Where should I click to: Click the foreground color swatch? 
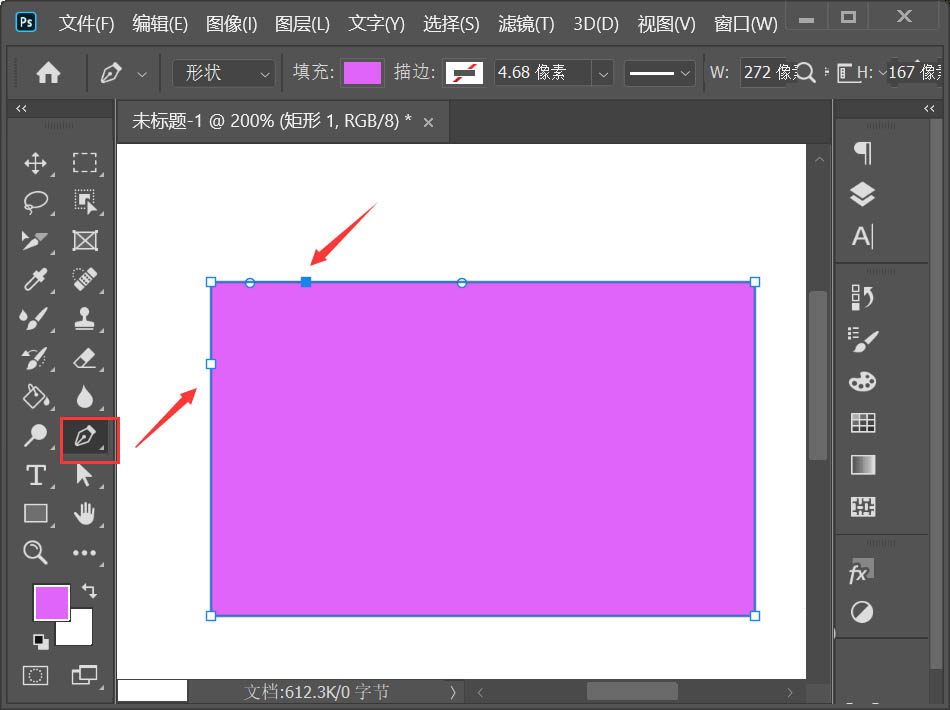[x=51, y=602]
